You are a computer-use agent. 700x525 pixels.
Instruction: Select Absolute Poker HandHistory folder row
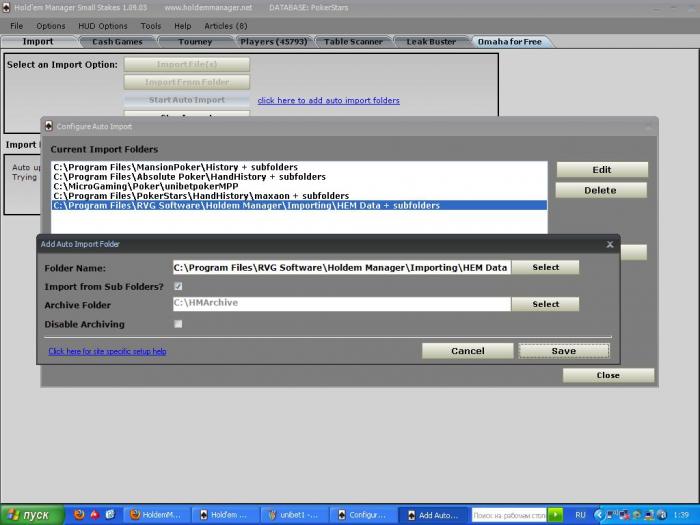pos(299,177)
